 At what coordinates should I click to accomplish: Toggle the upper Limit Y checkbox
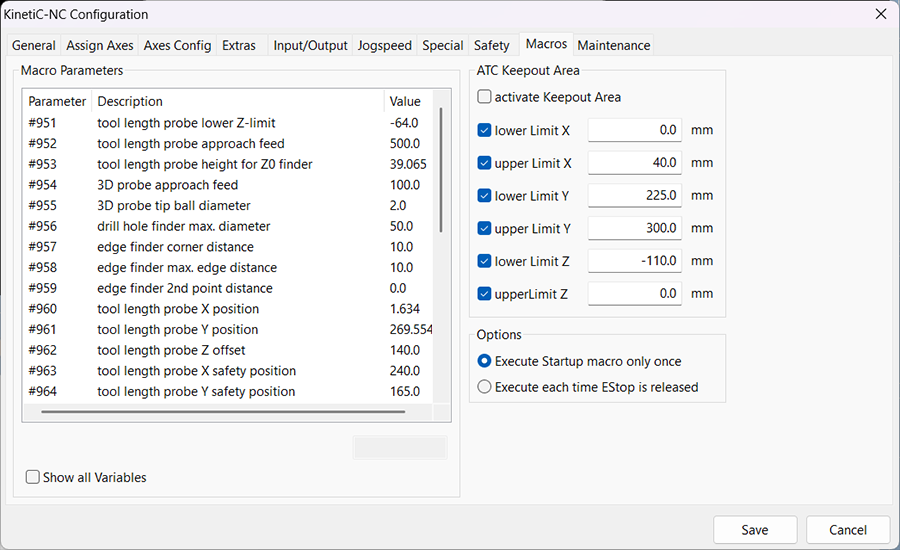click(x=484, y=228)
